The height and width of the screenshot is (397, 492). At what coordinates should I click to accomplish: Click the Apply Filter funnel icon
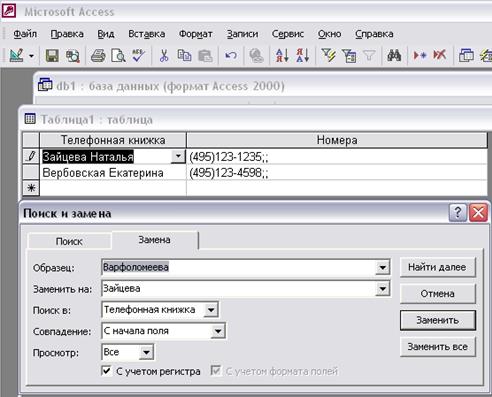click(369, 56)
